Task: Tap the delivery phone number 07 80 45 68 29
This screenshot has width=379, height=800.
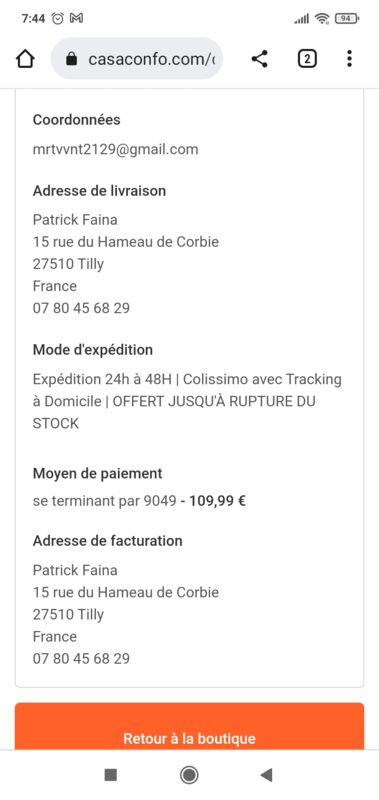Action: click(x=81, y=308)
